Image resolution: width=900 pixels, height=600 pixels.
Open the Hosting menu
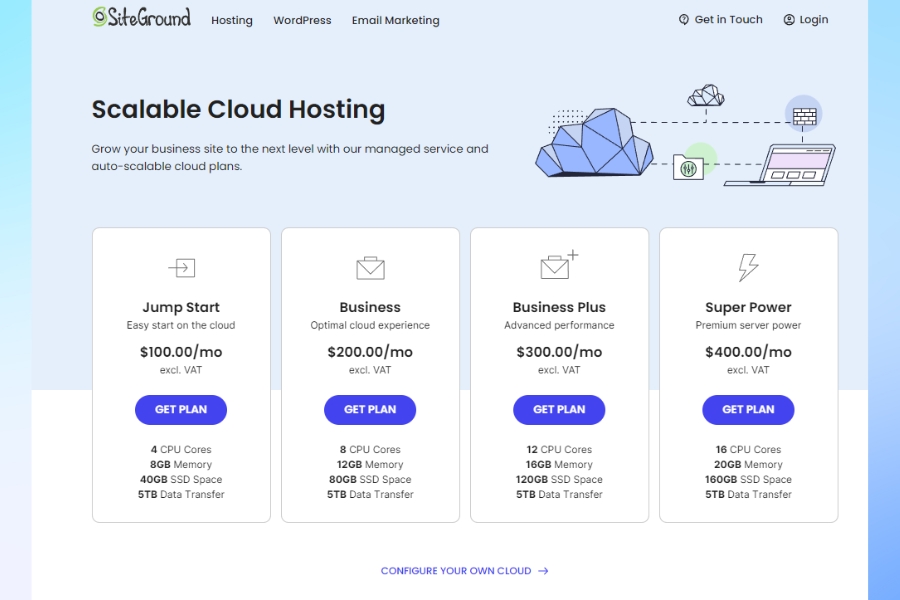pyautogui.click(x=232, y=21)
